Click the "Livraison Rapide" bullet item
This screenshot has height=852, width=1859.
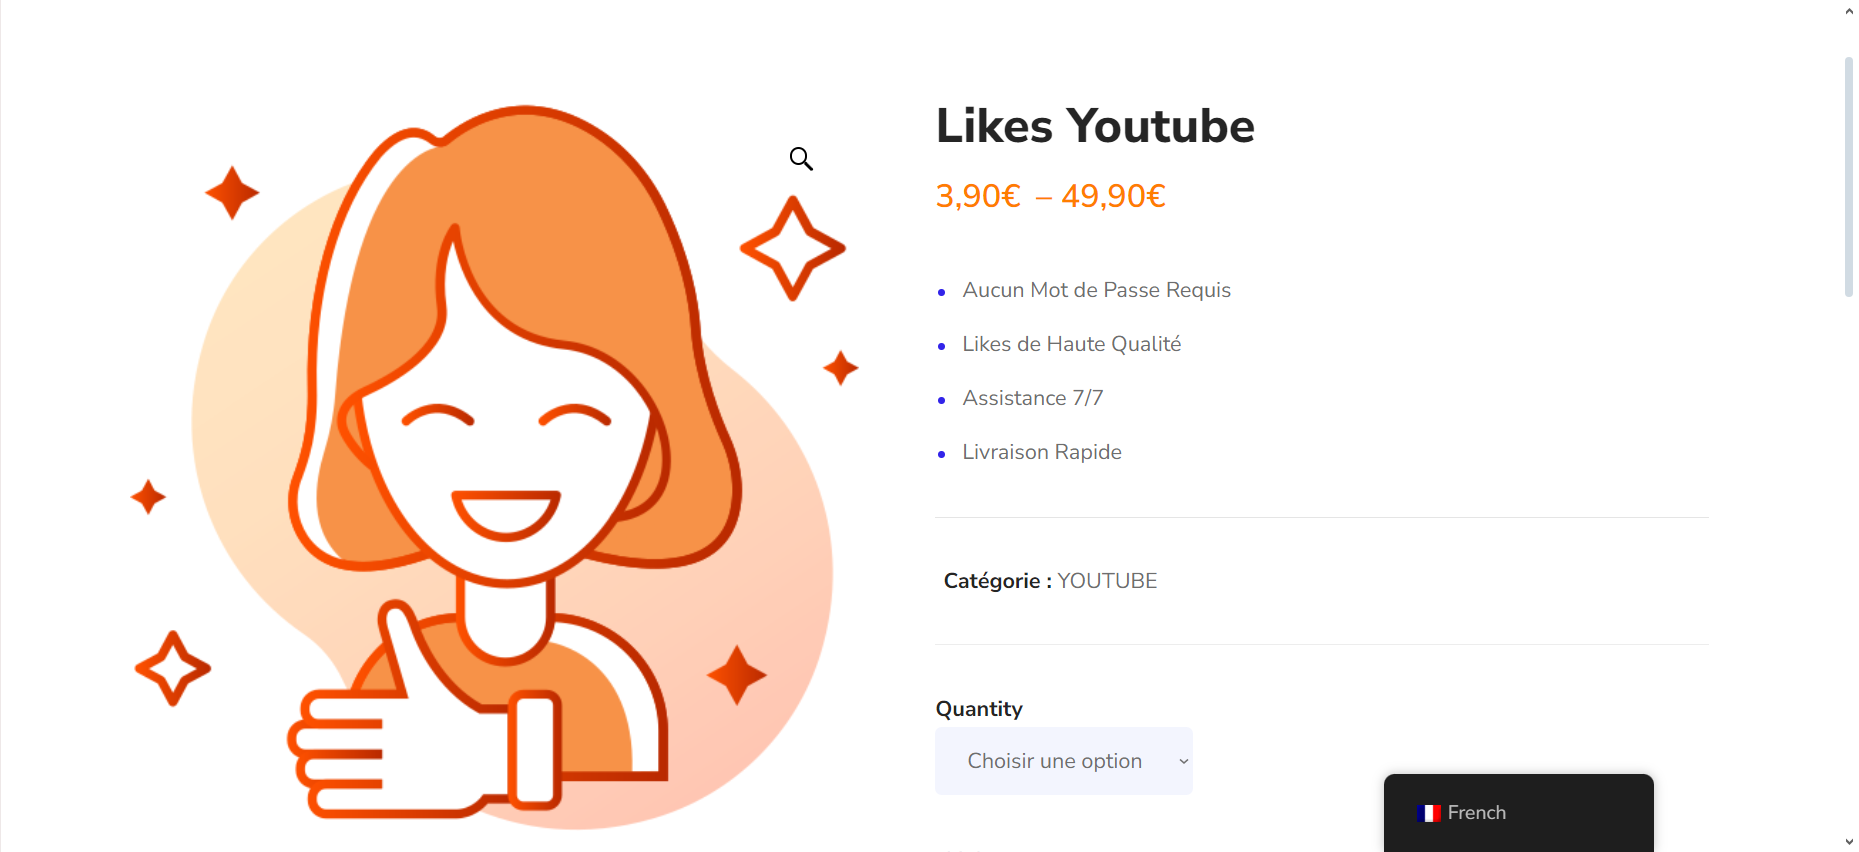(1042, 452)
